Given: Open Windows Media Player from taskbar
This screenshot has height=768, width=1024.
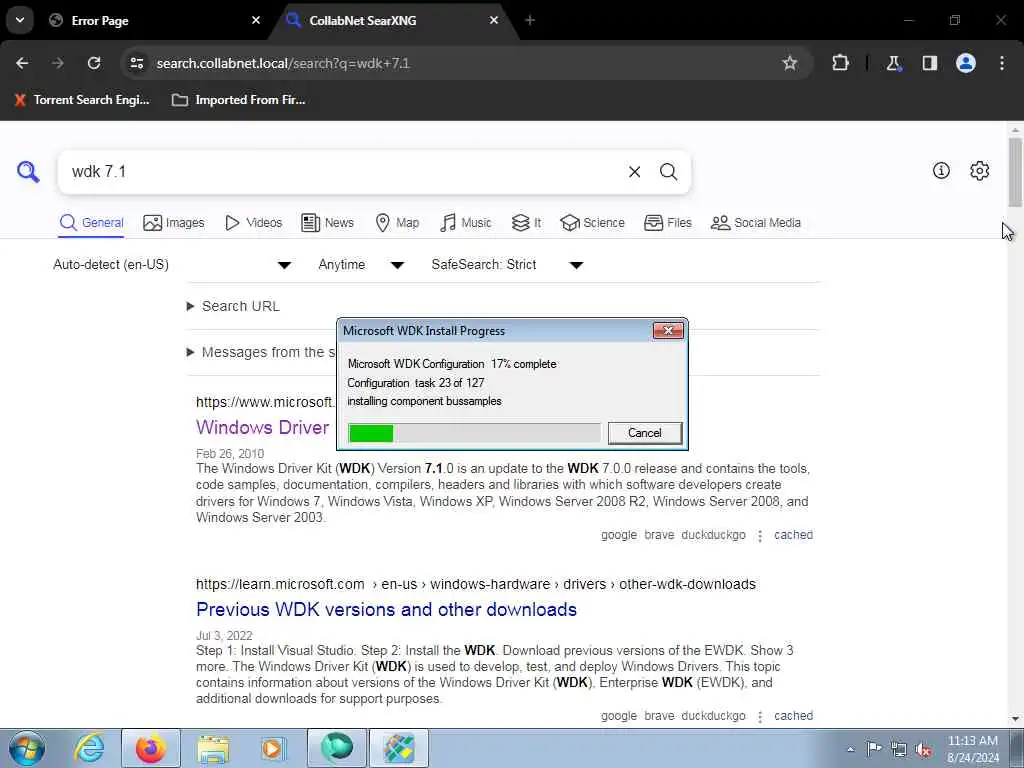Looking at the screenshot, I should [x=274, y=748].
